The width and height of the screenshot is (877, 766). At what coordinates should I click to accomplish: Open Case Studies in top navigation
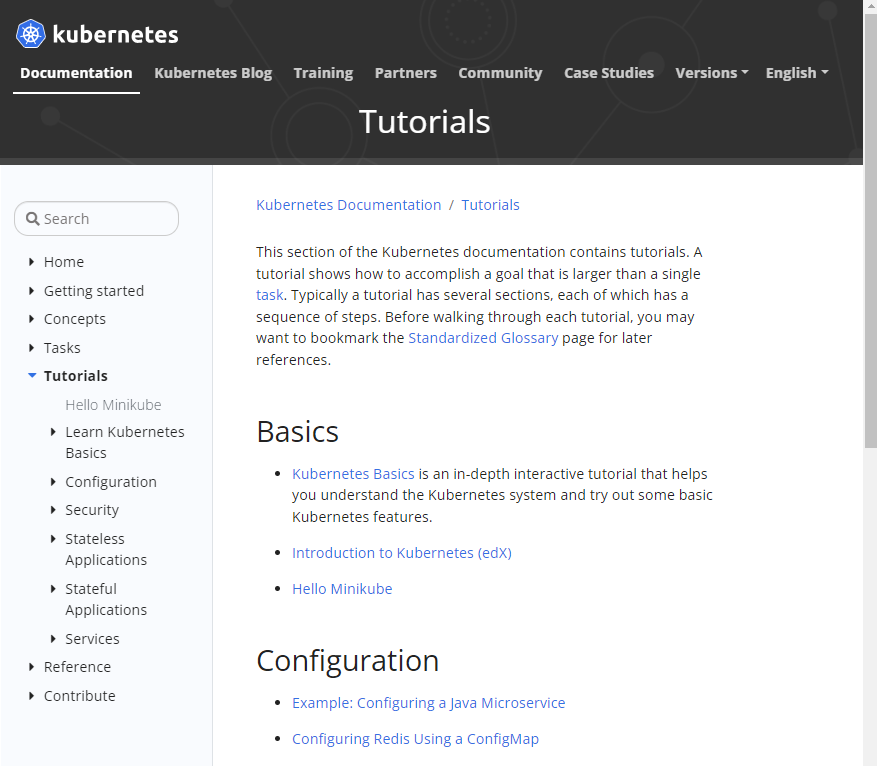pos(609,73)
